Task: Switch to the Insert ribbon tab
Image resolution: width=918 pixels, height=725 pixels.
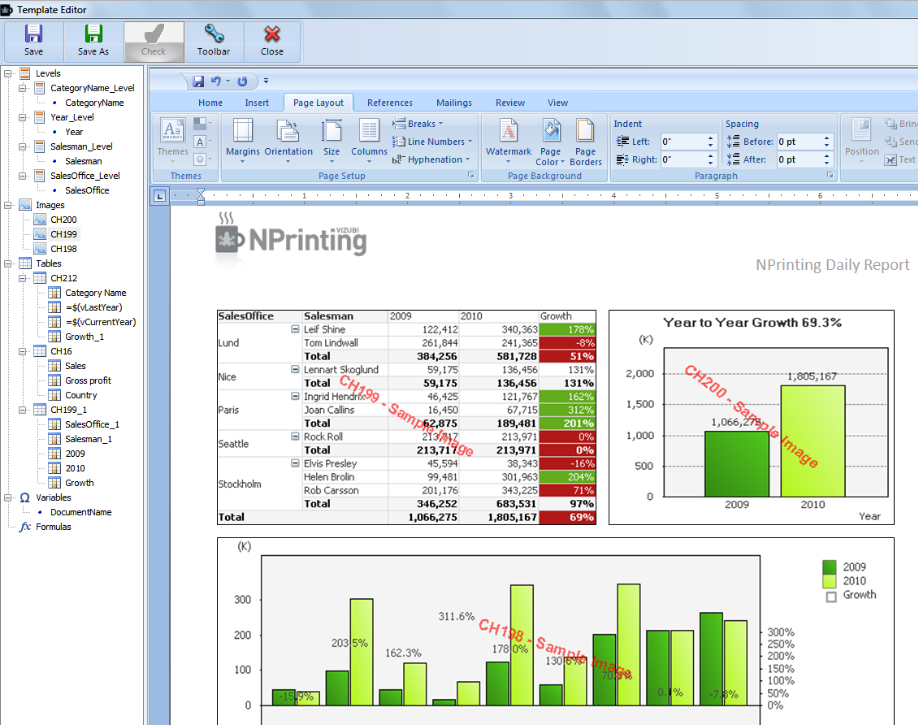Action: coord(257,102)
